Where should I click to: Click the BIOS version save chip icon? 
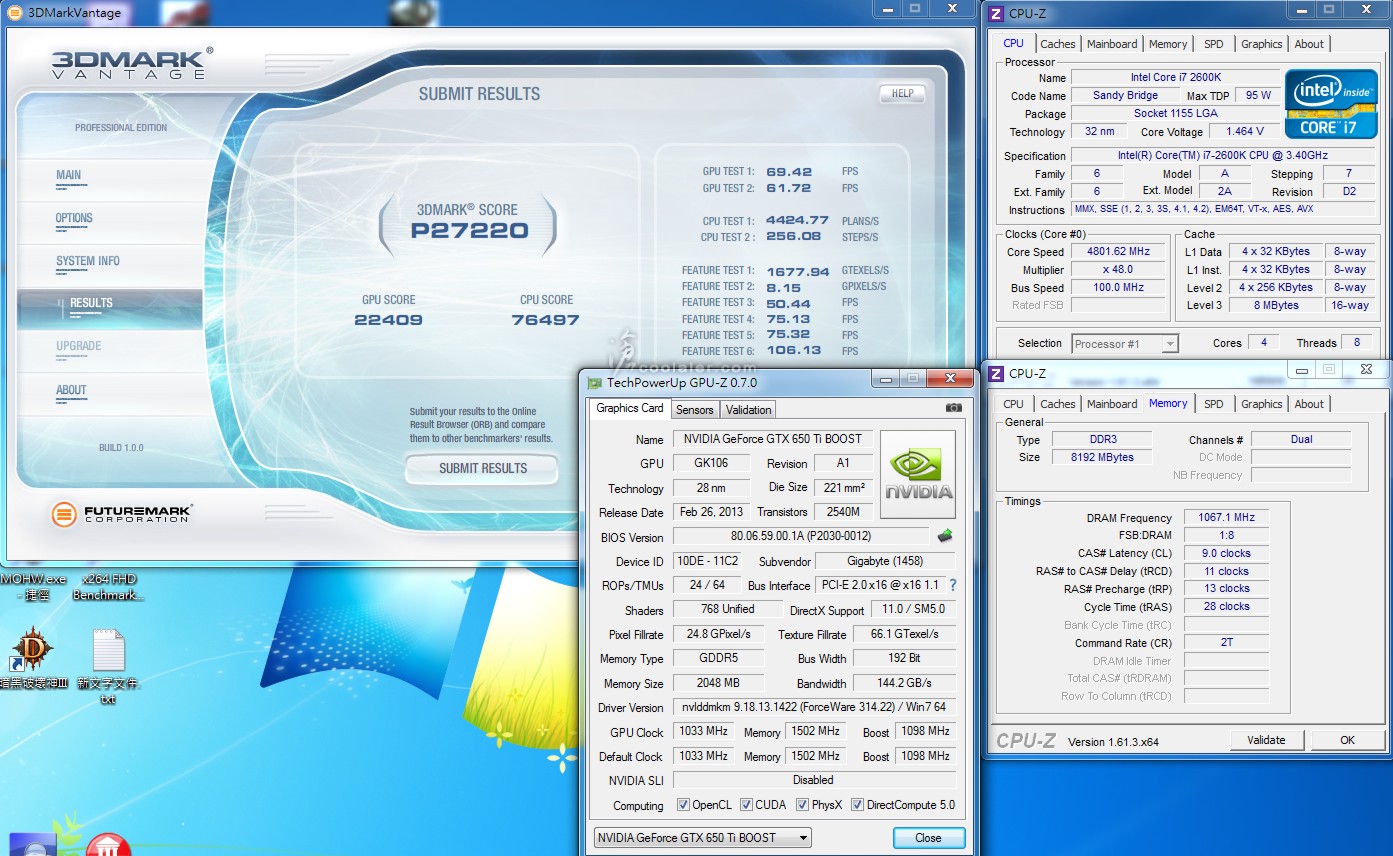pyautogui.click(x=945, y=536)
